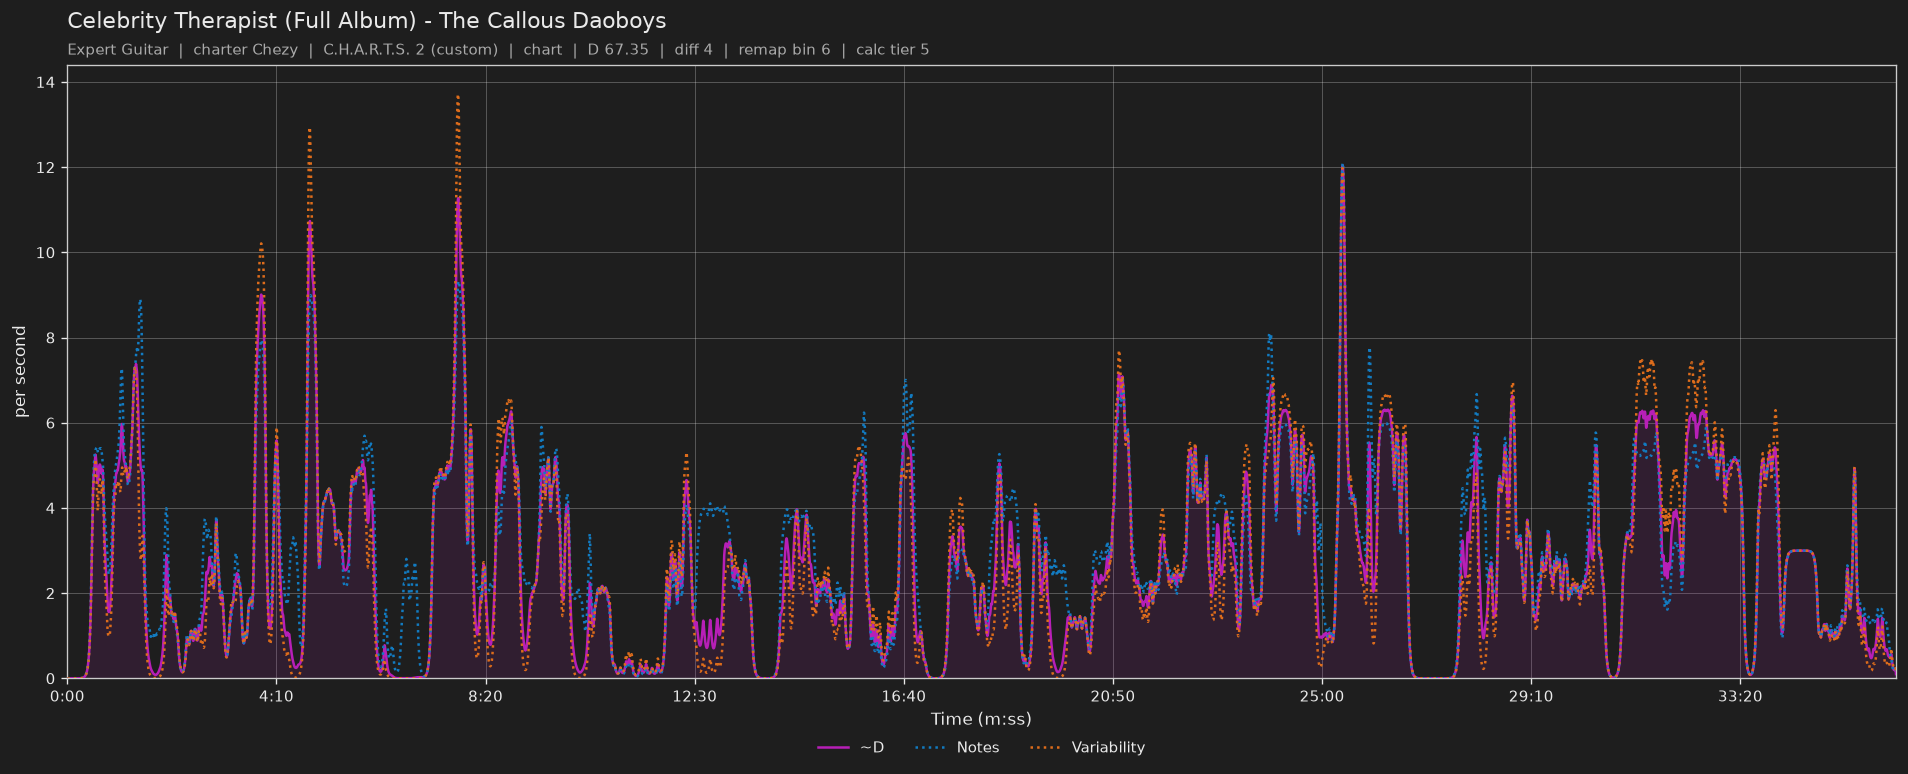Click the "per second" y-axis label
Image resolution: width=1908 pixels, height=774 pixels.
20,372
